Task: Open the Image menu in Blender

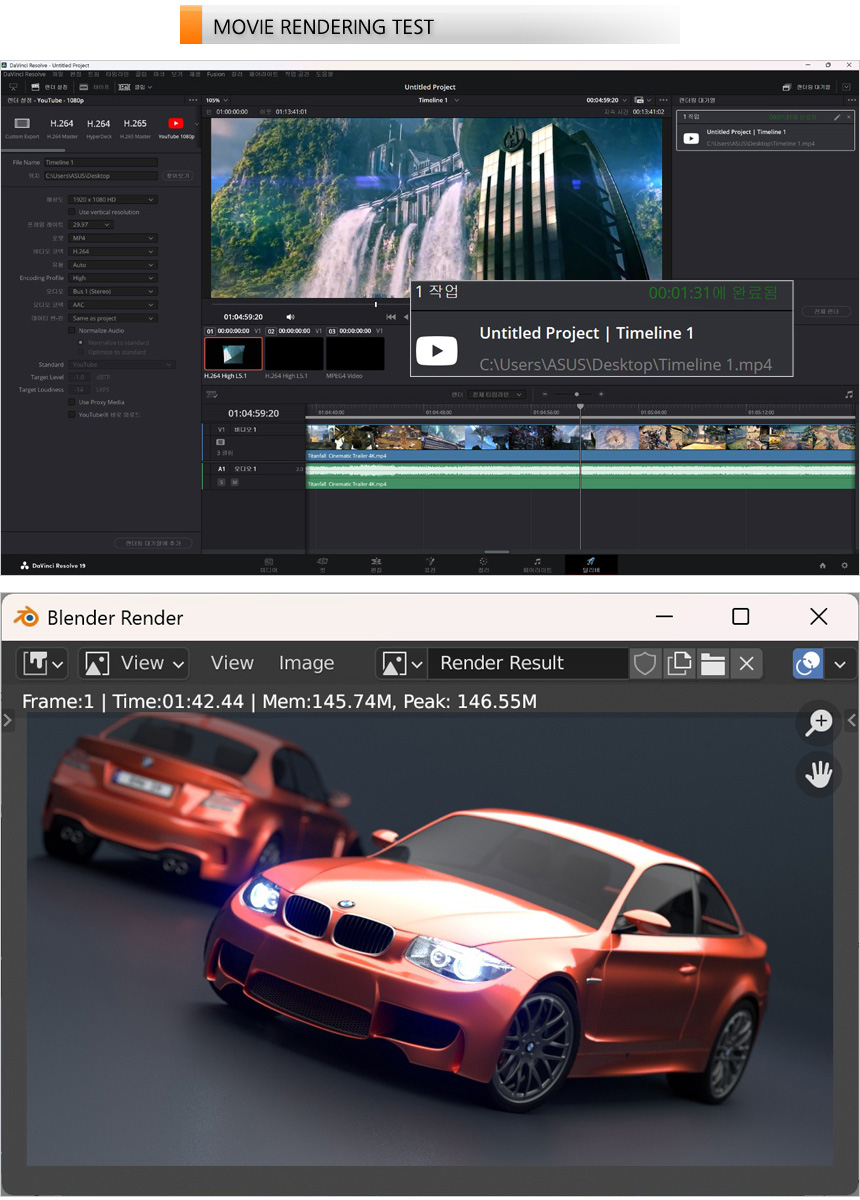Action: point(306,663)
